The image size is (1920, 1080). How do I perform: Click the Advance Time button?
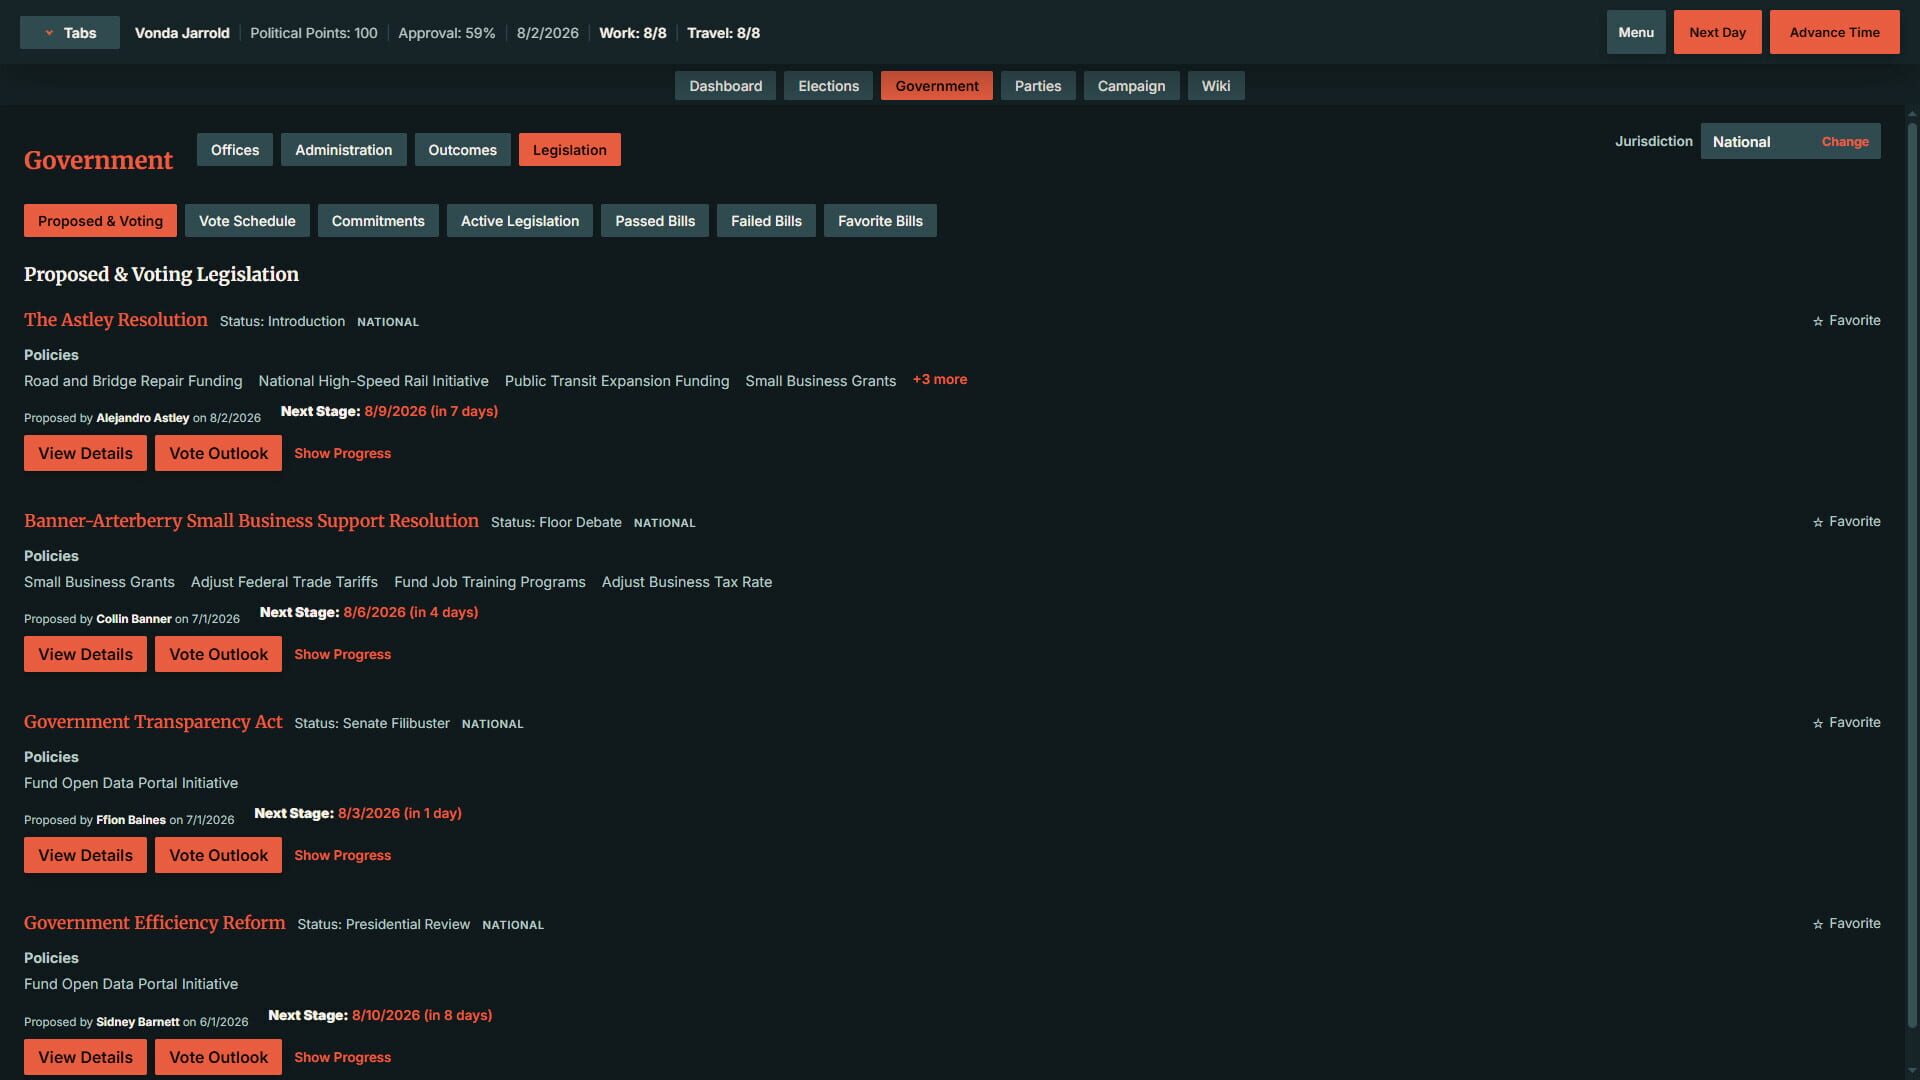[x=1834, y=32]
